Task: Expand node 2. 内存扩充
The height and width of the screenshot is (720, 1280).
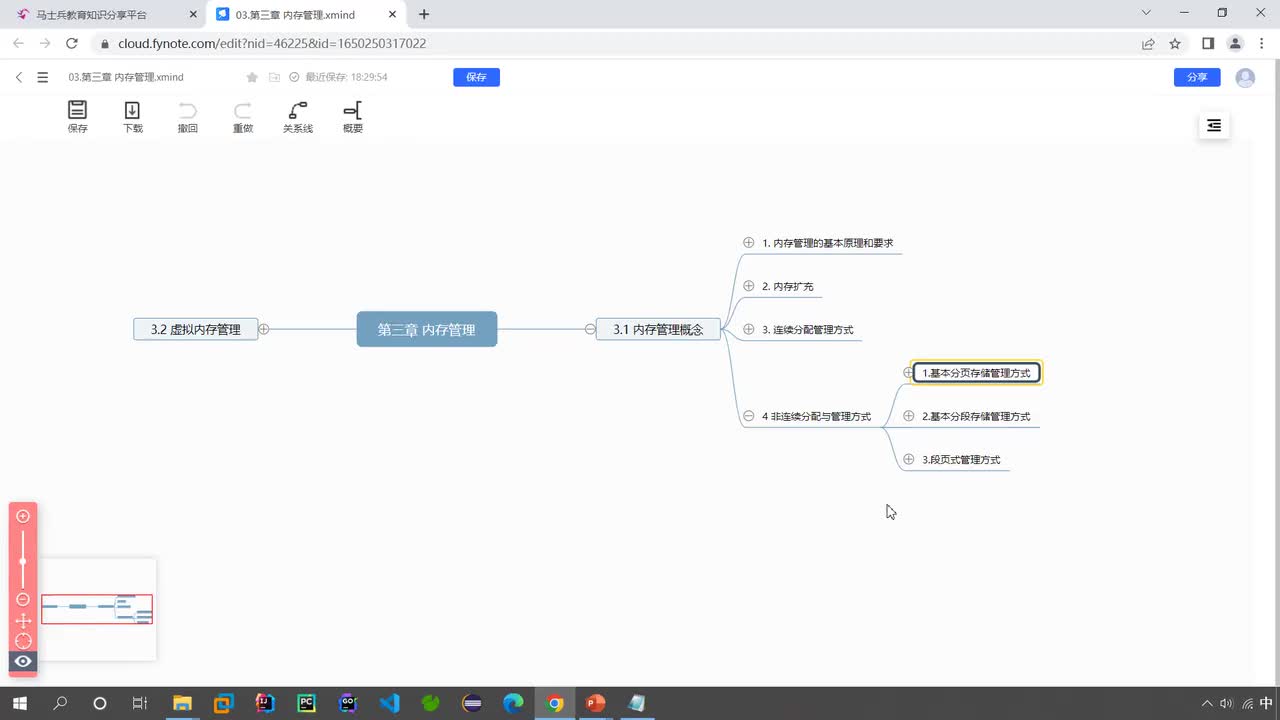Action: [x=748, y=286]
